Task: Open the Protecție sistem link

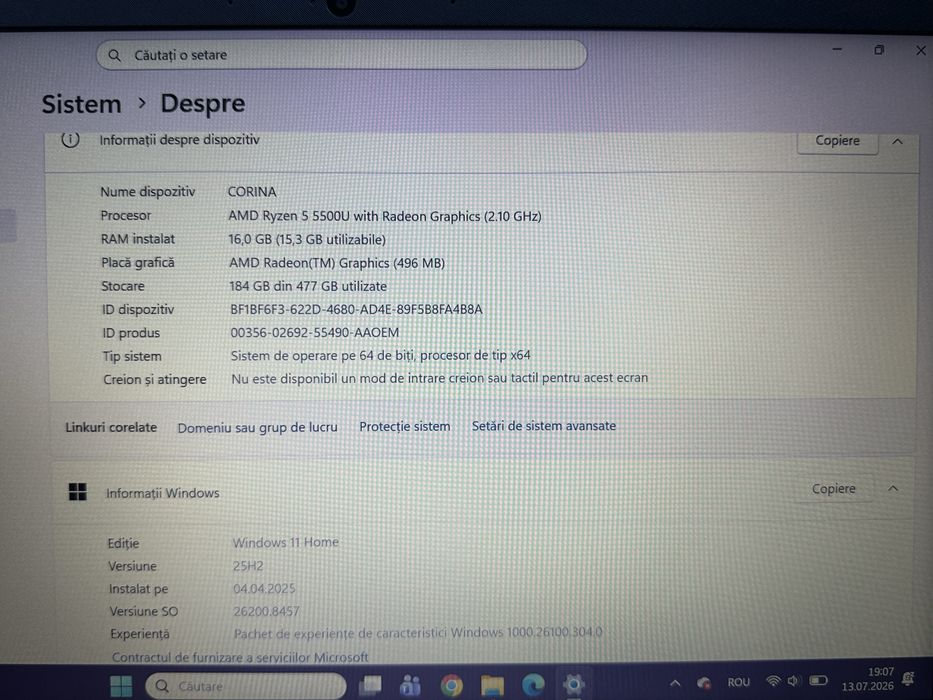Action: (x=405, y=426)
